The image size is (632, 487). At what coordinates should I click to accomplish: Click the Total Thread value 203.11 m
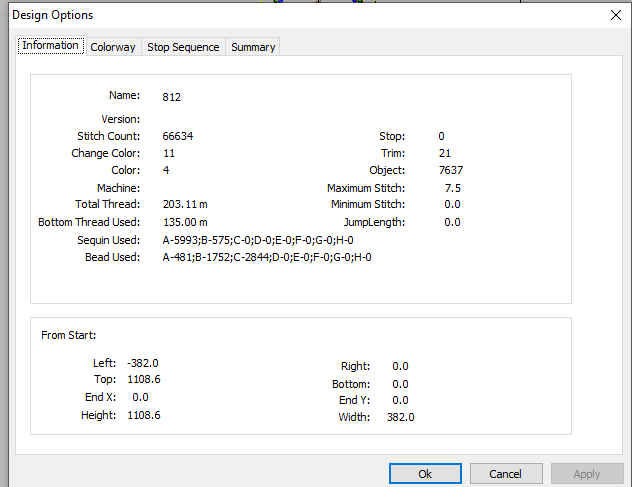[185, 204]
